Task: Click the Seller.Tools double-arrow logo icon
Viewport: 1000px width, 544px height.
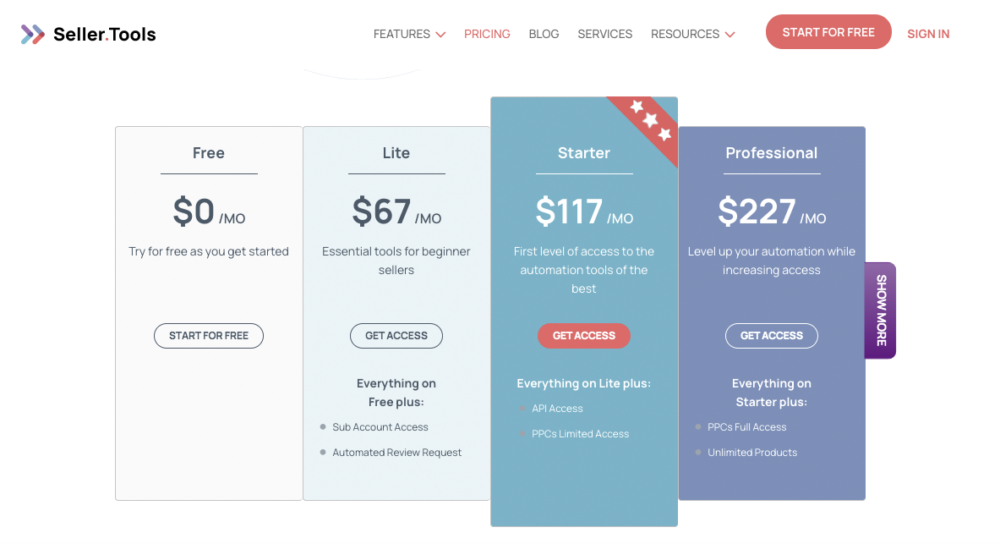Action: [33, 34]
